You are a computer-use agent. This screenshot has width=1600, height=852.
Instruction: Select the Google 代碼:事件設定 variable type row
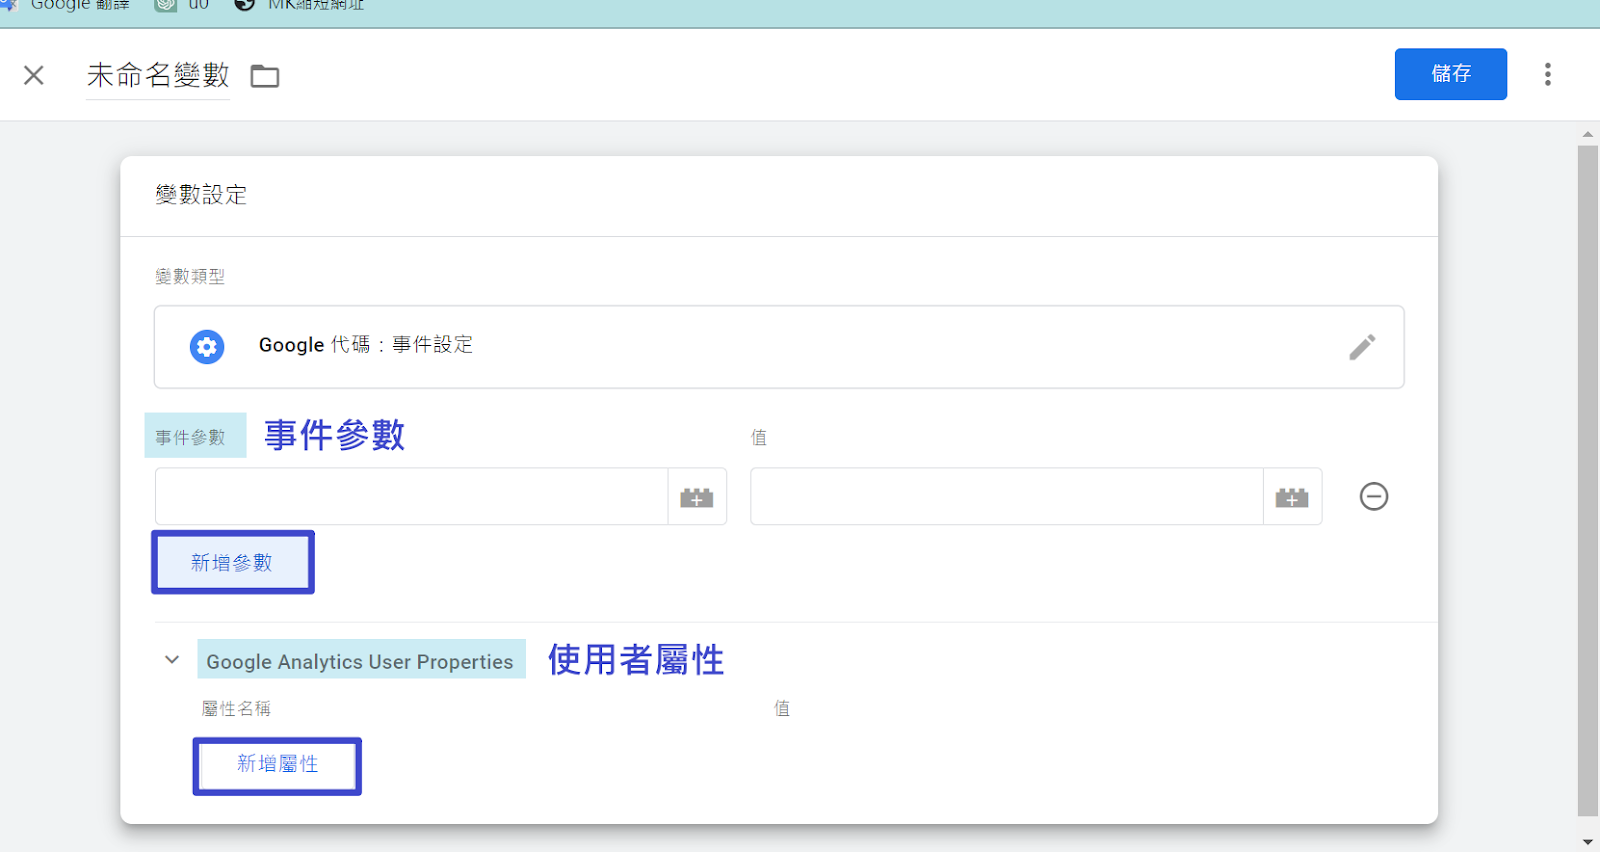tap(779, 347)
